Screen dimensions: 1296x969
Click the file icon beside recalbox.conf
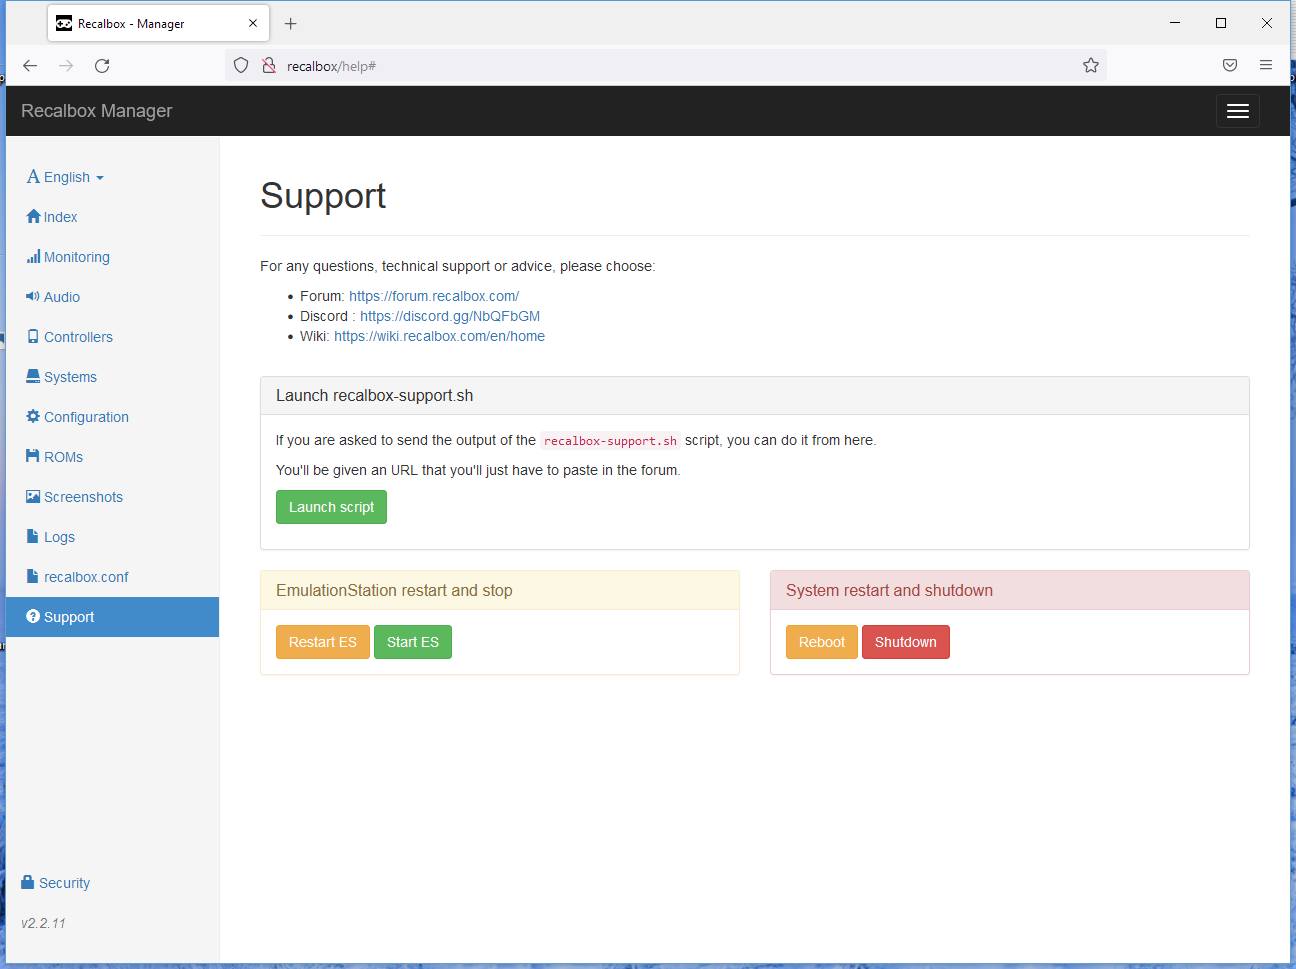[33, 576]
